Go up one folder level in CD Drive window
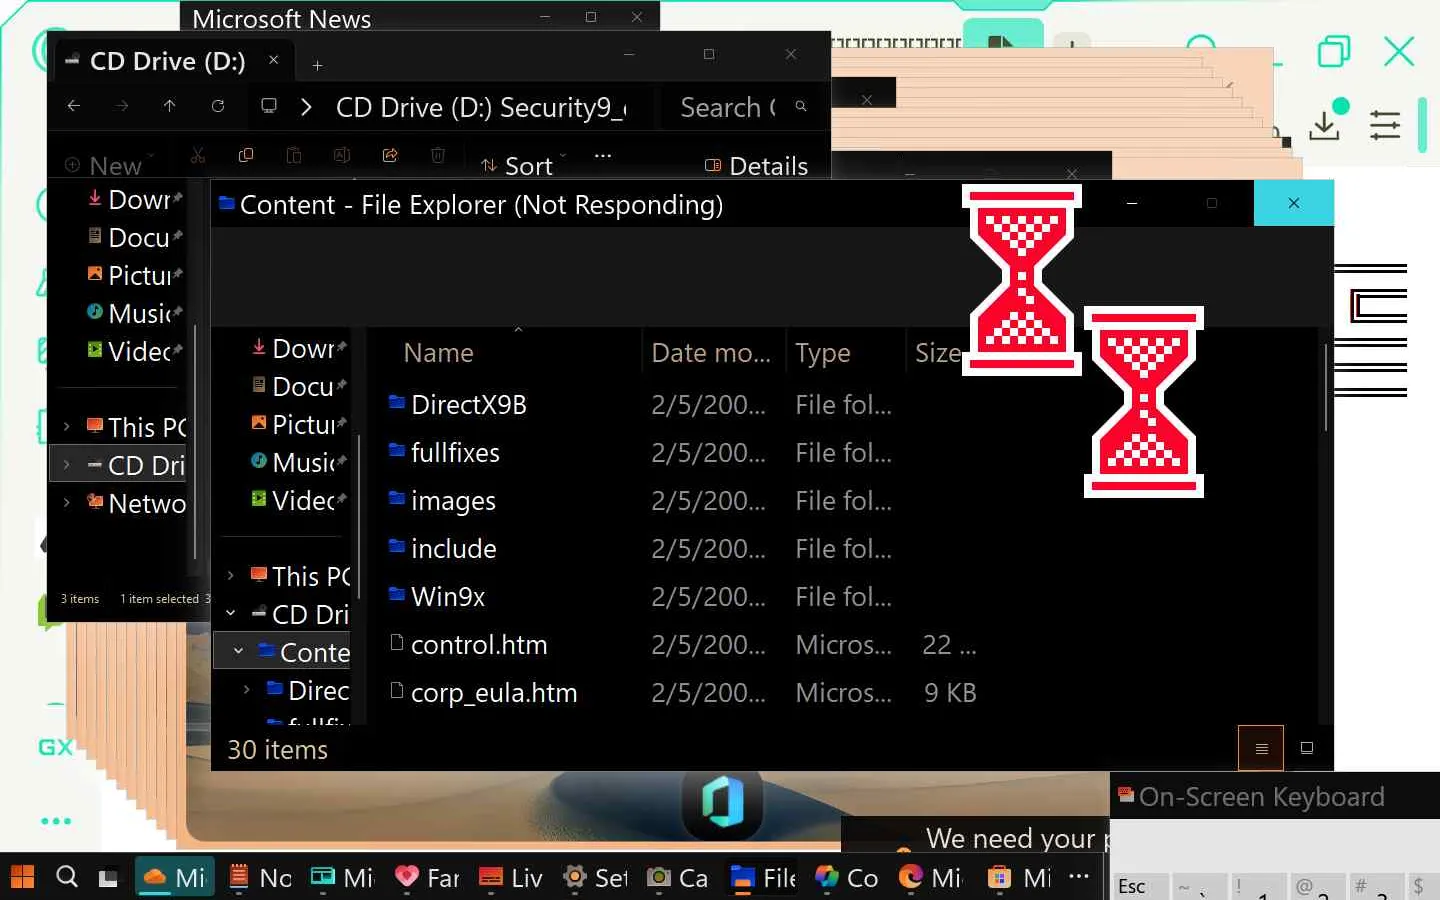1440x900 pixels. (x=170, y=106)
